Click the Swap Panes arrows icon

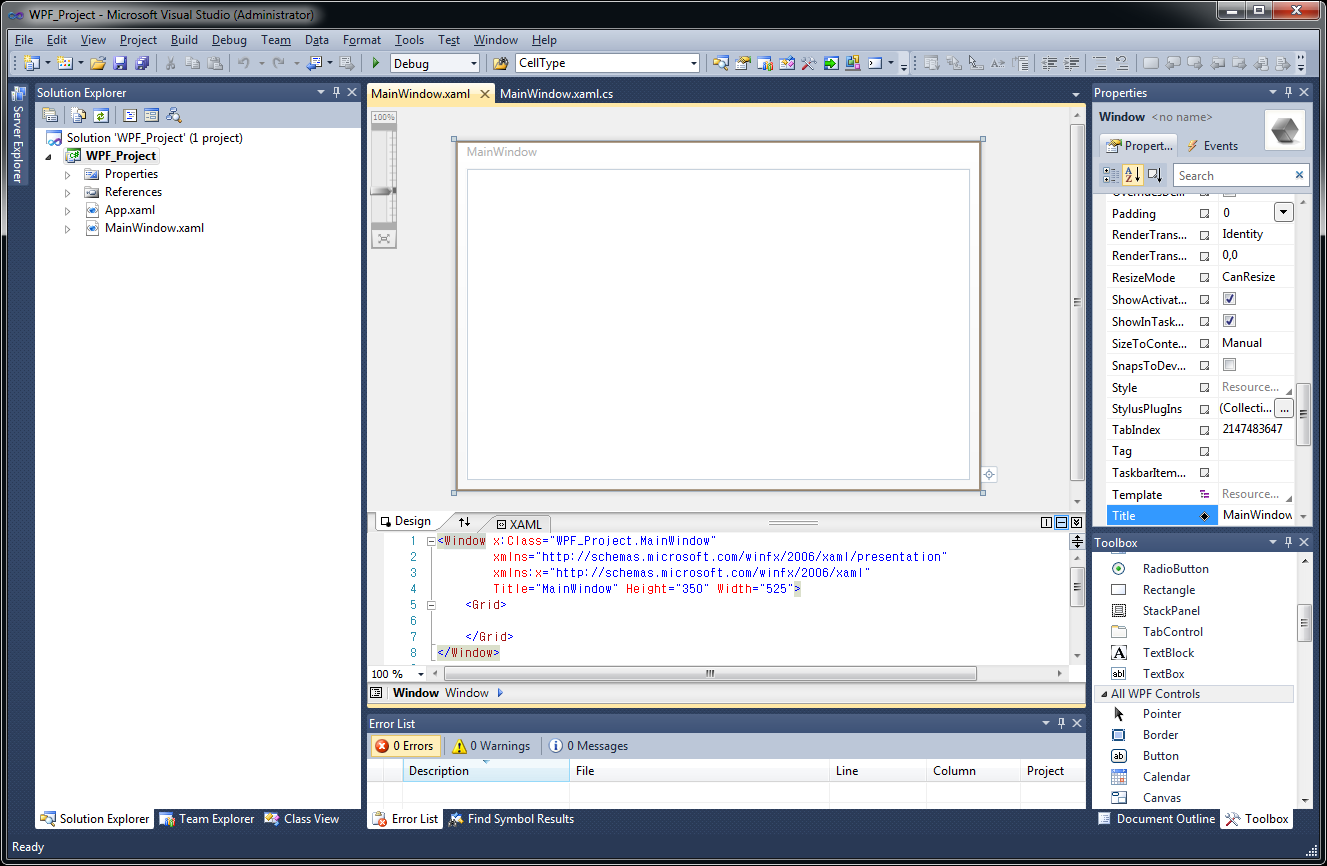click(x=464, y=522)
